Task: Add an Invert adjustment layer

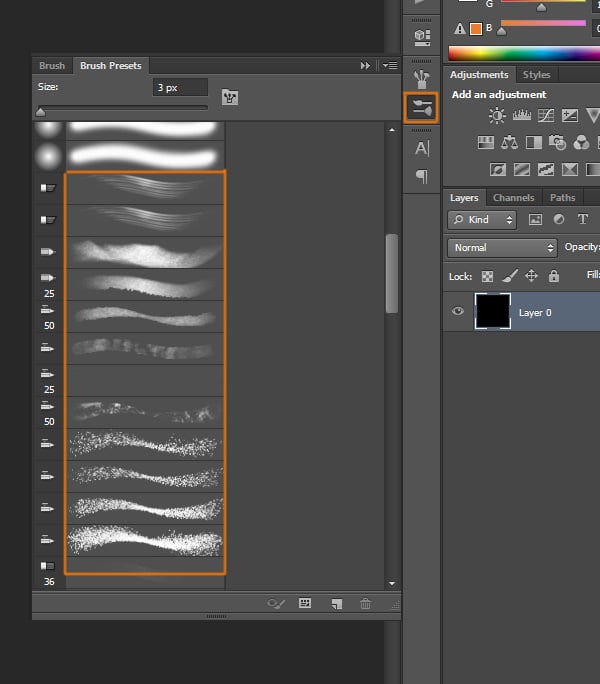Action: pos(498,169)
